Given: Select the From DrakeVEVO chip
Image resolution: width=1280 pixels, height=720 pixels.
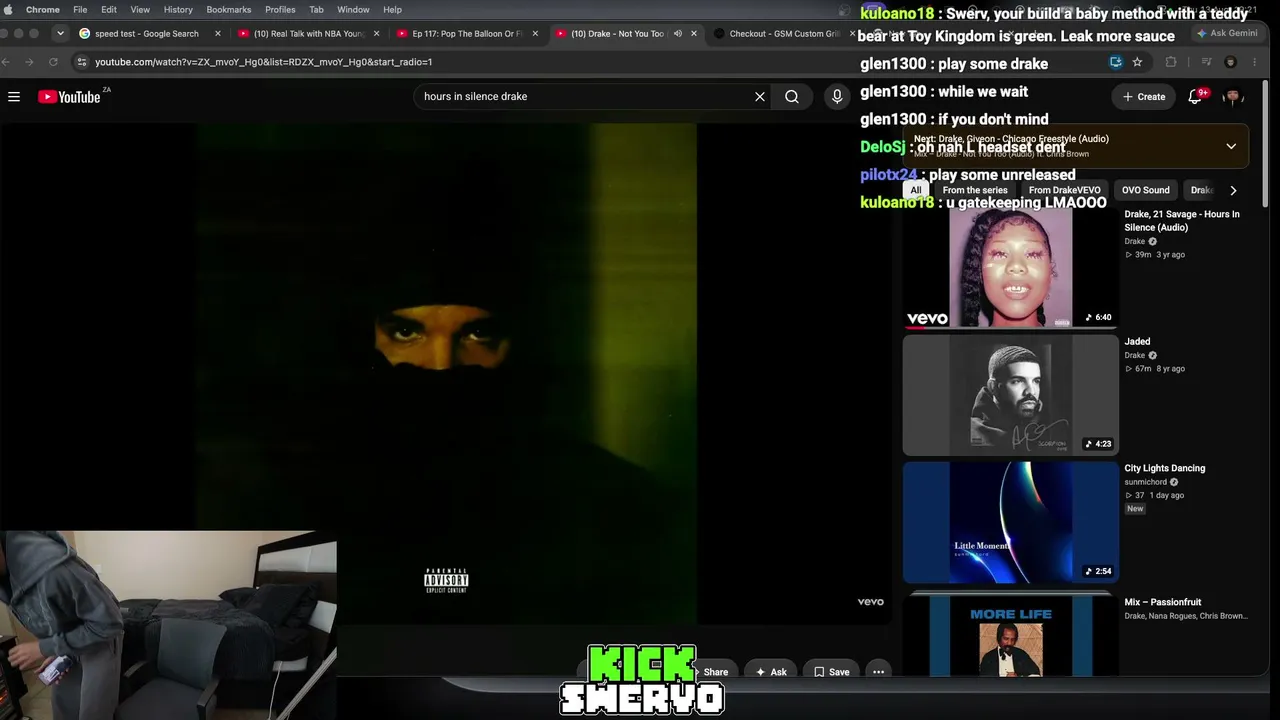Looking at the screenshot, I should [x=1064, y=190].
